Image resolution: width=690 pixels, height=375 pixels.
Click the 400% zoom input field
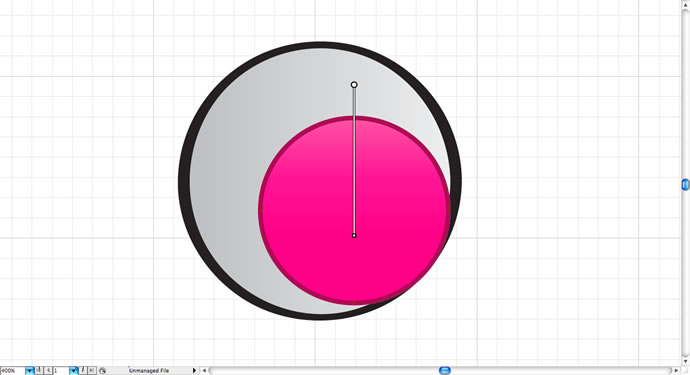click(12, 371)
